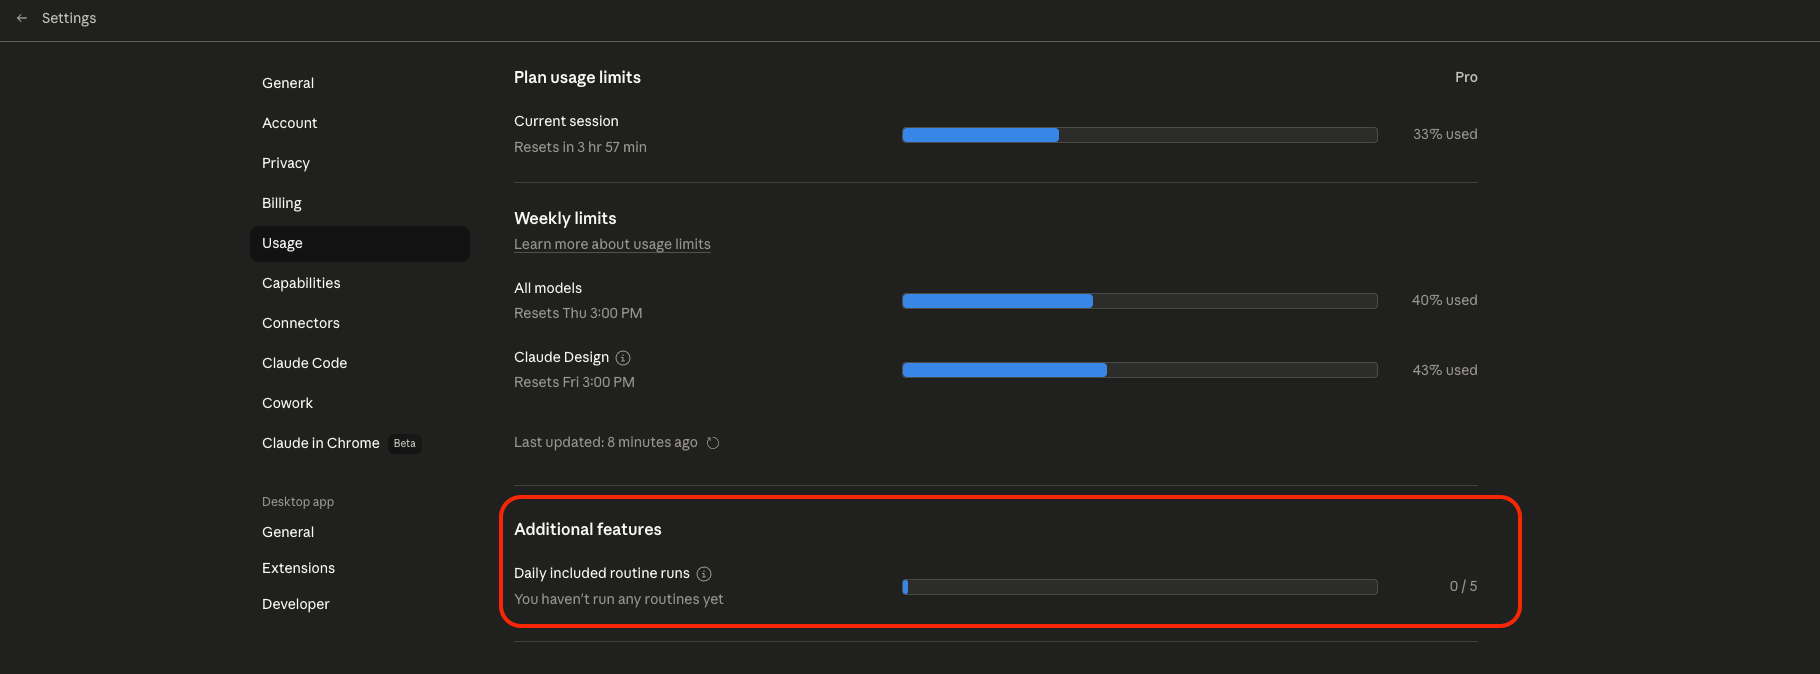
Task: Click the '40% used' value
Action: (x=1445, y=300)
